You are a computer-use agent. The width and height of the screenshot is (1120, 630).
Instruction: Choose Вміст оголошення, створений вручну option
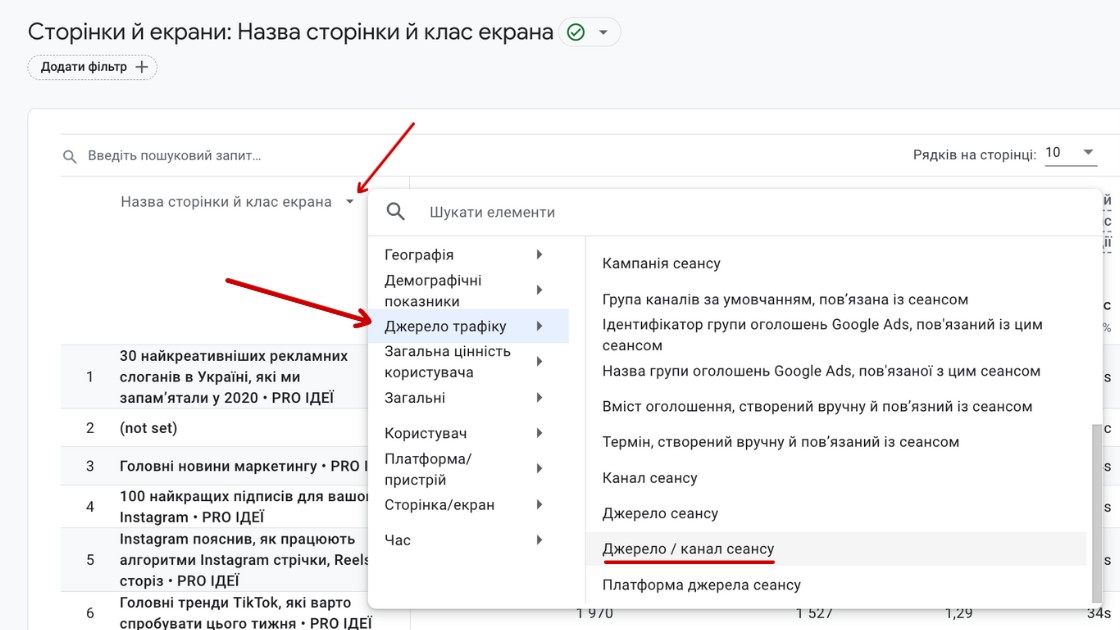[817, 406]
